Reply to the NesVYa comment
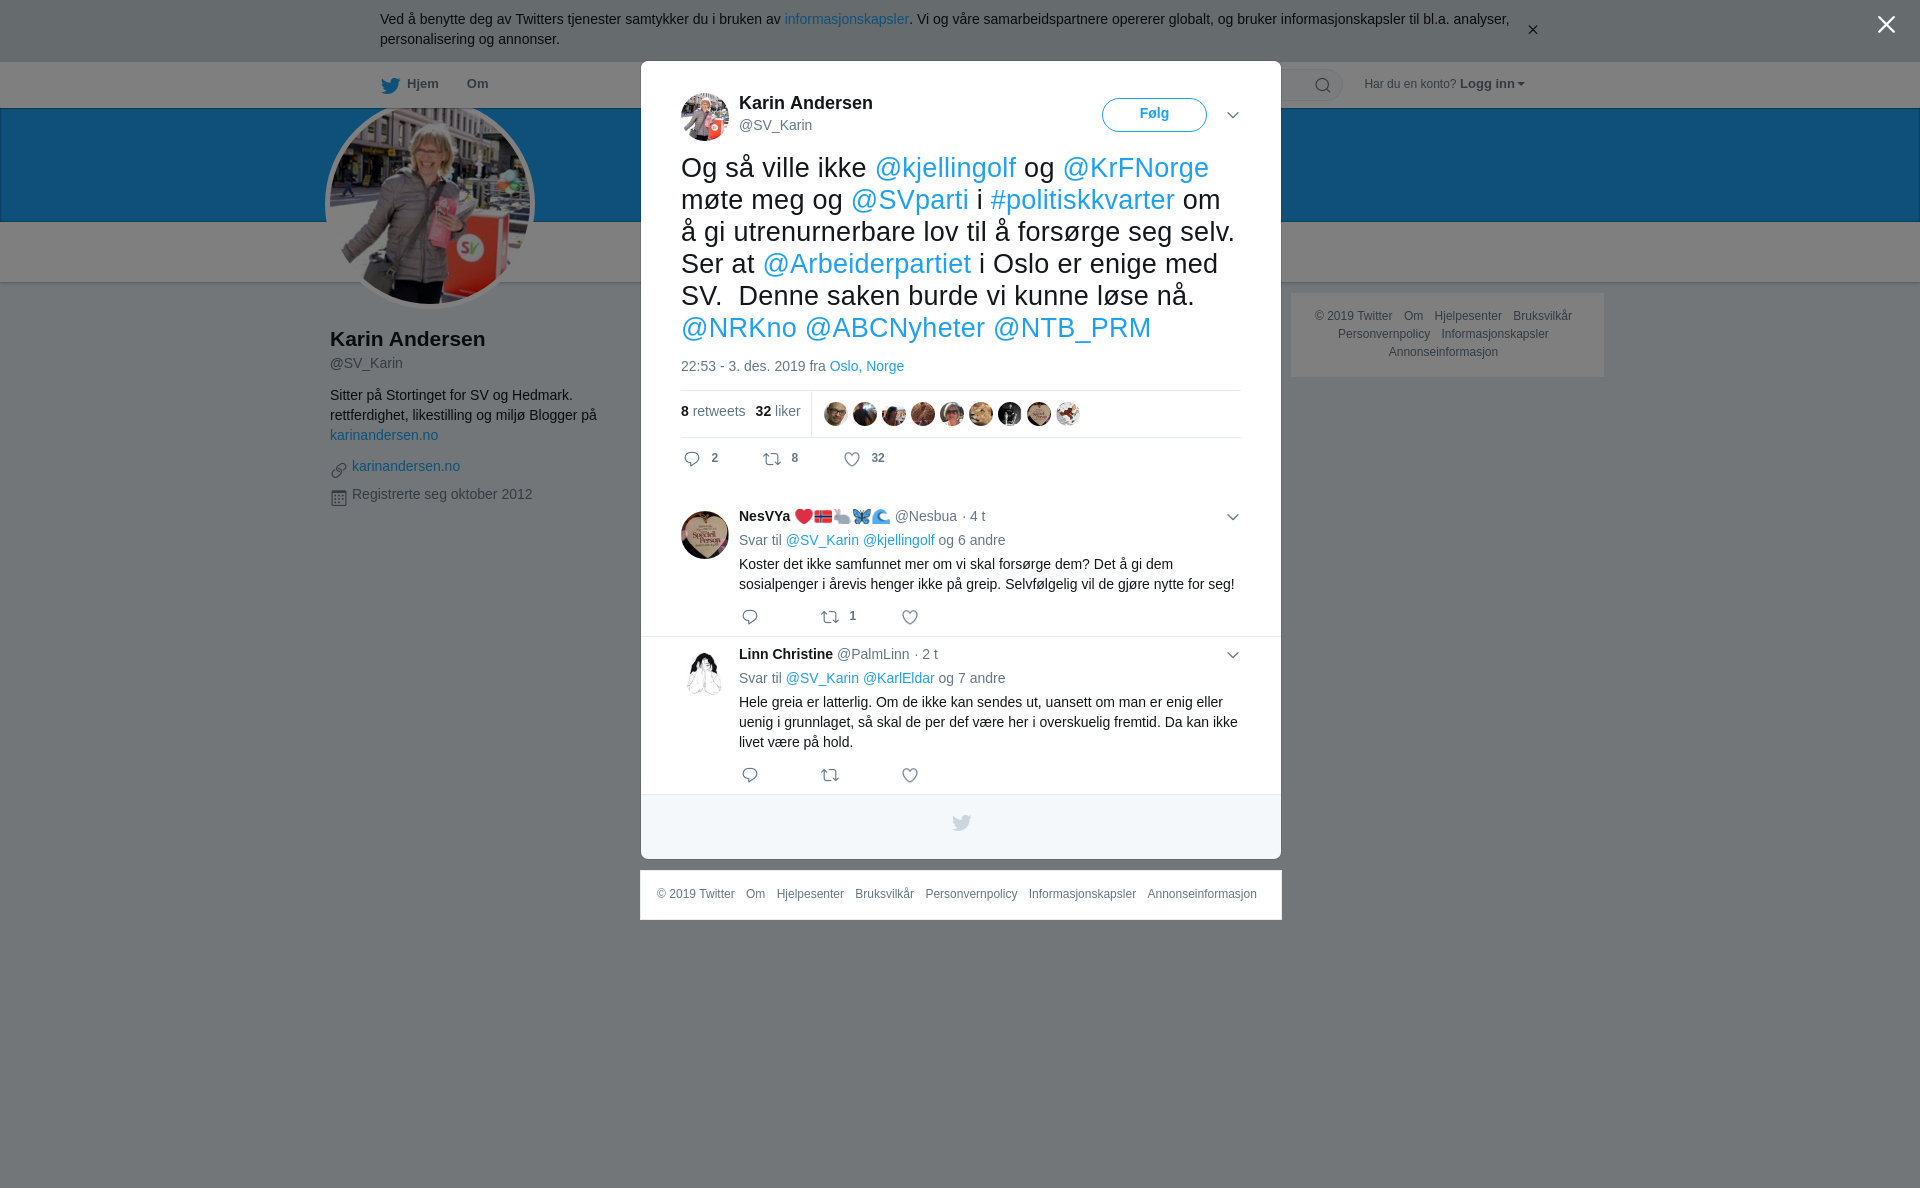This screenshot has width=1920, height=1188. (x=750, y=617)
